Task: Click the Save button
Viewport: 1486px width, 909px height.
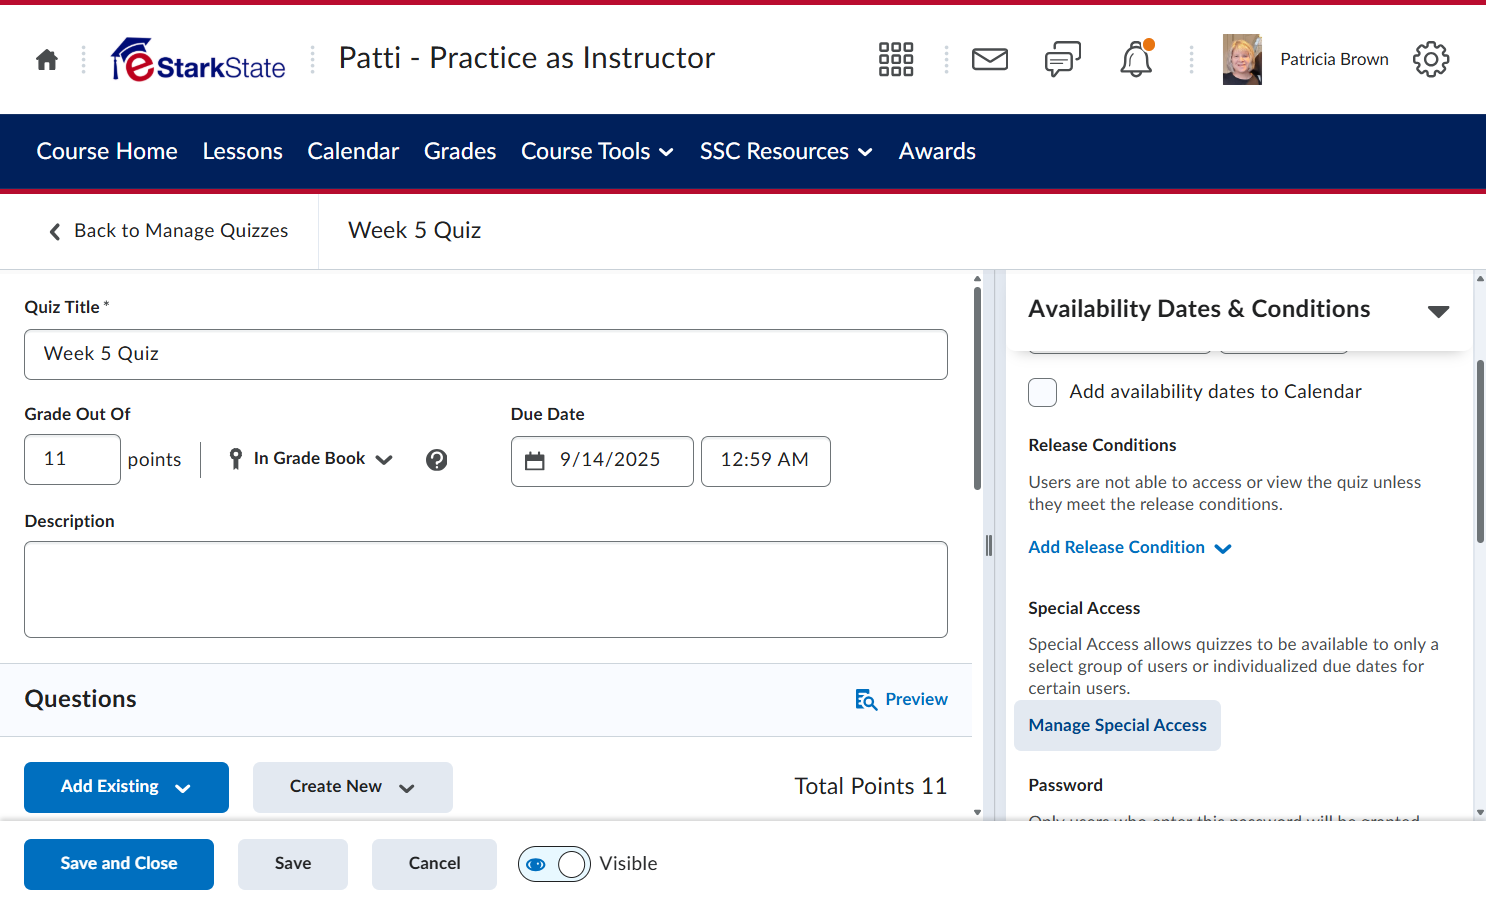Action: 293,864
